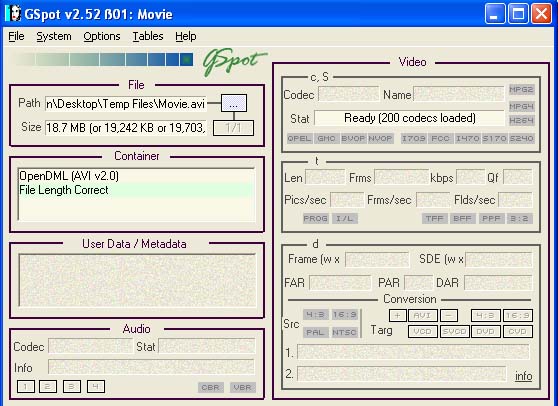Click the BVOP indicator

point(353,138)
